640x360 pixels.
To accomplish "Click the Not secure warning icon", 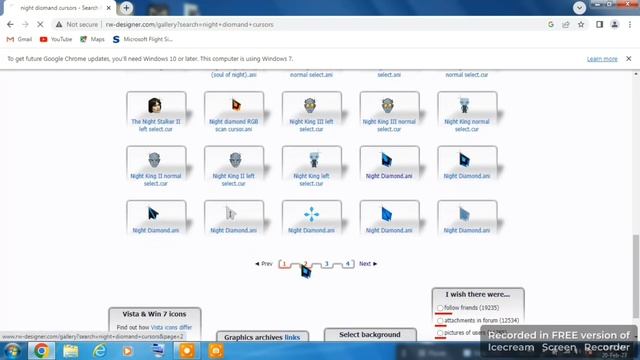I will (x=59, y=24).
